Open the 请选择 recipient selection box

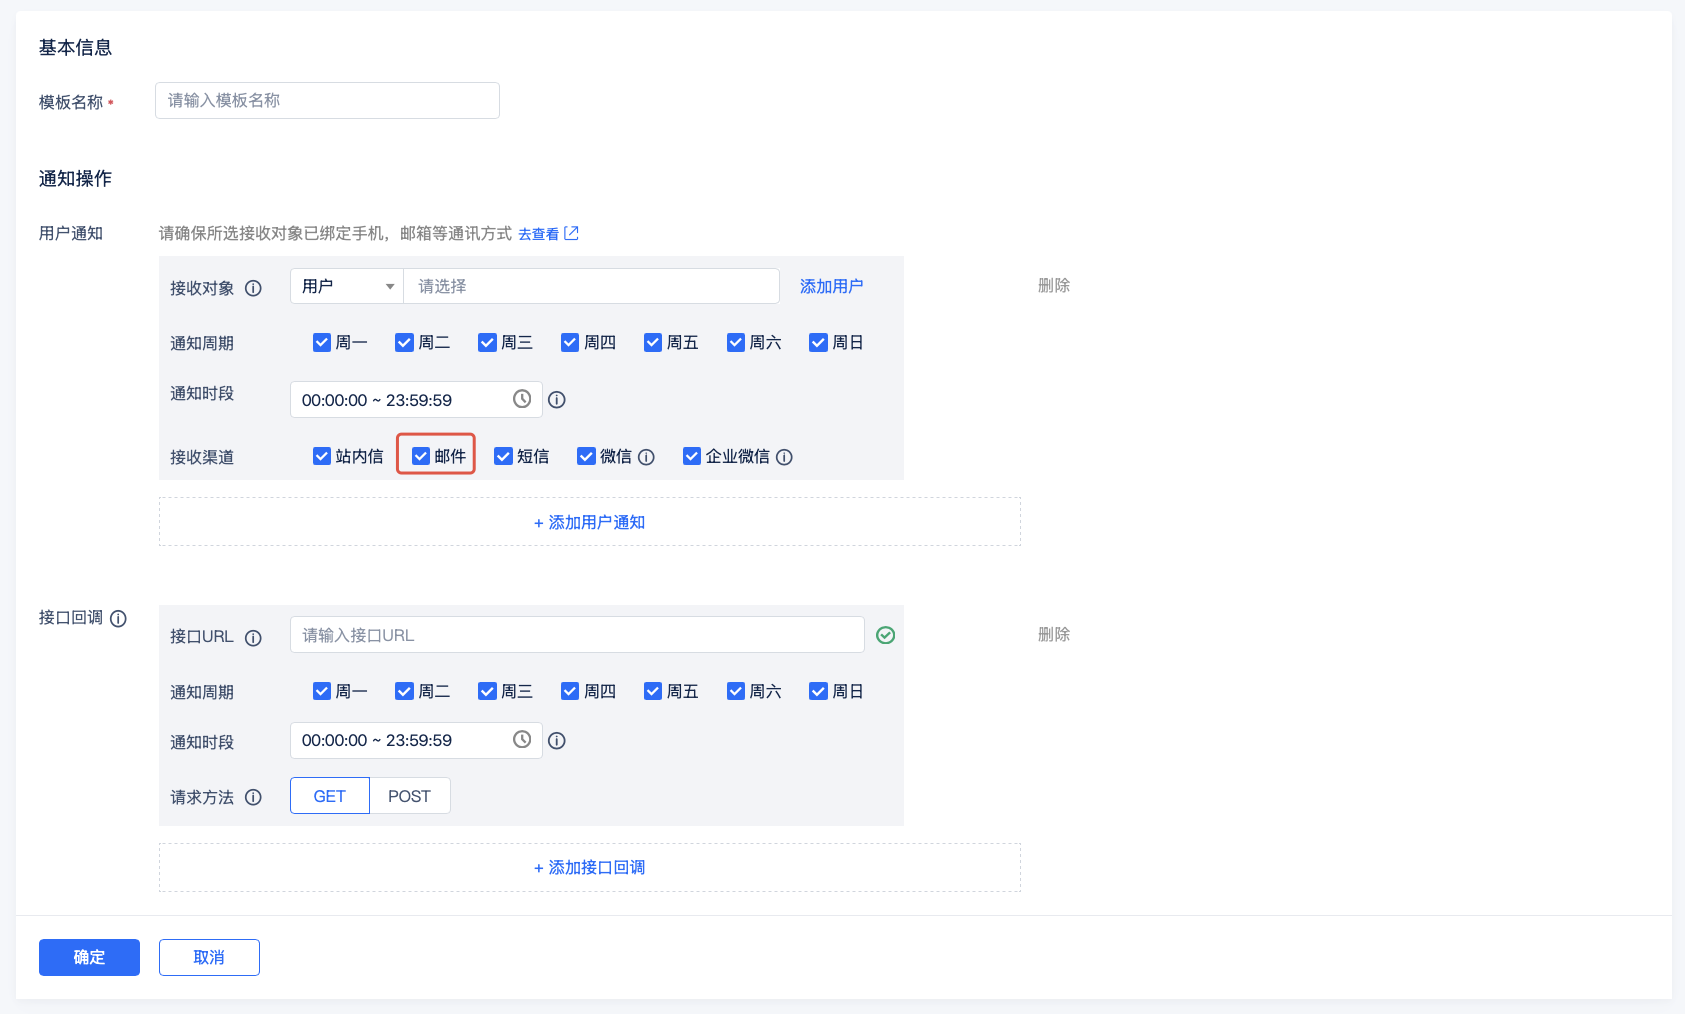tap(590, 286)
